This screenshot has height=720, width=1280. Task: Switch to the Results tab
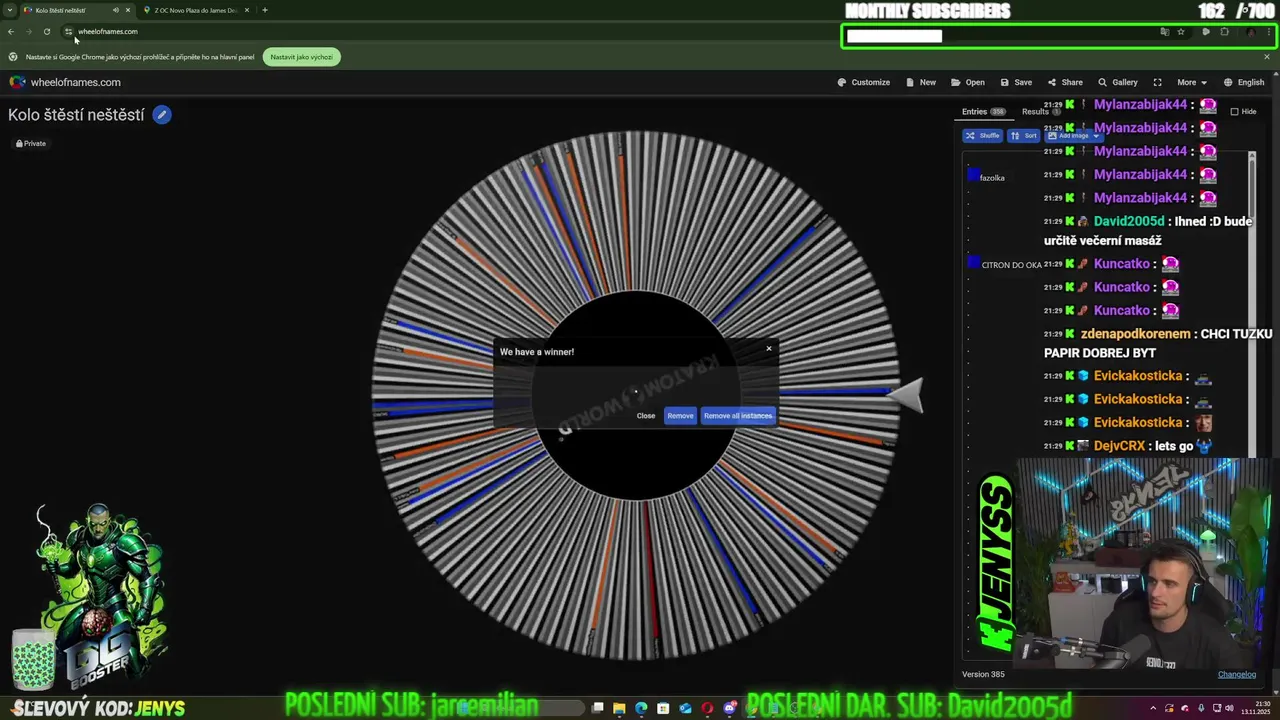tap(1040, 111)
